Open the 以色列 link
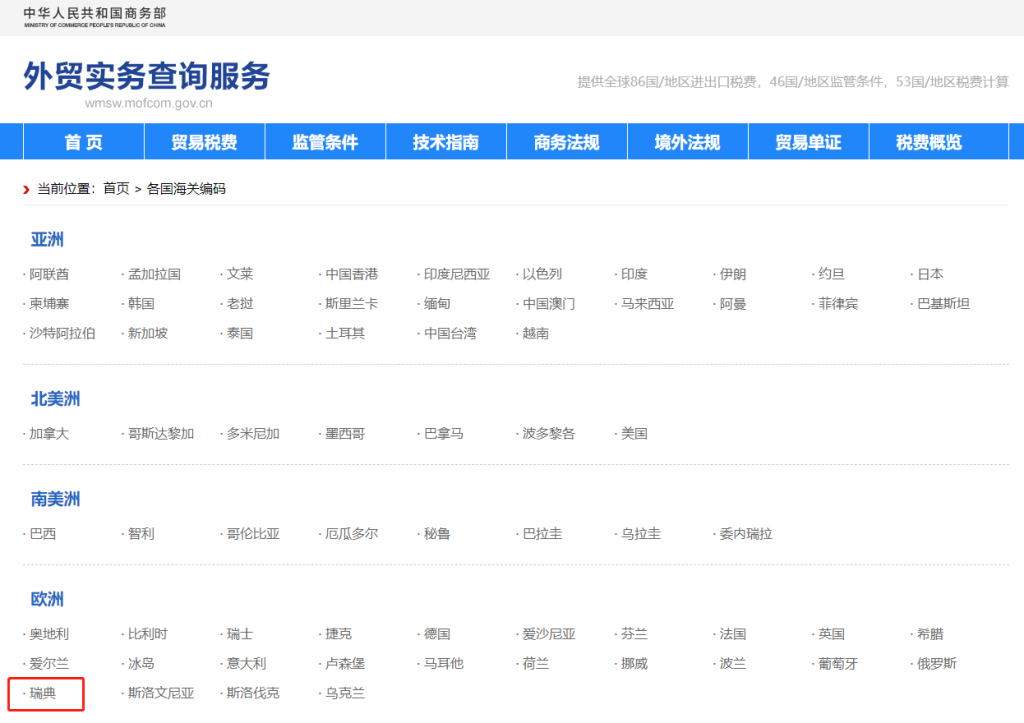Image resolution: width=1024 pixels, height=723 pixels. (542, 274)
